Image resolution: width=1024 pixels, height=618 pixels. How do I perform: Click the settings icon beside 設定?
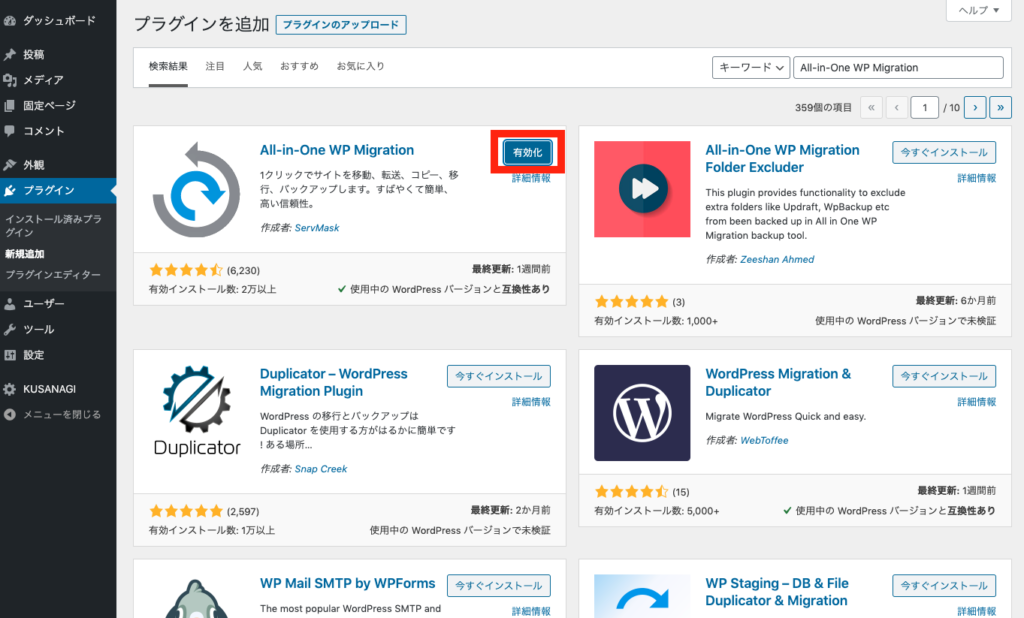click(x=9, y=355)
